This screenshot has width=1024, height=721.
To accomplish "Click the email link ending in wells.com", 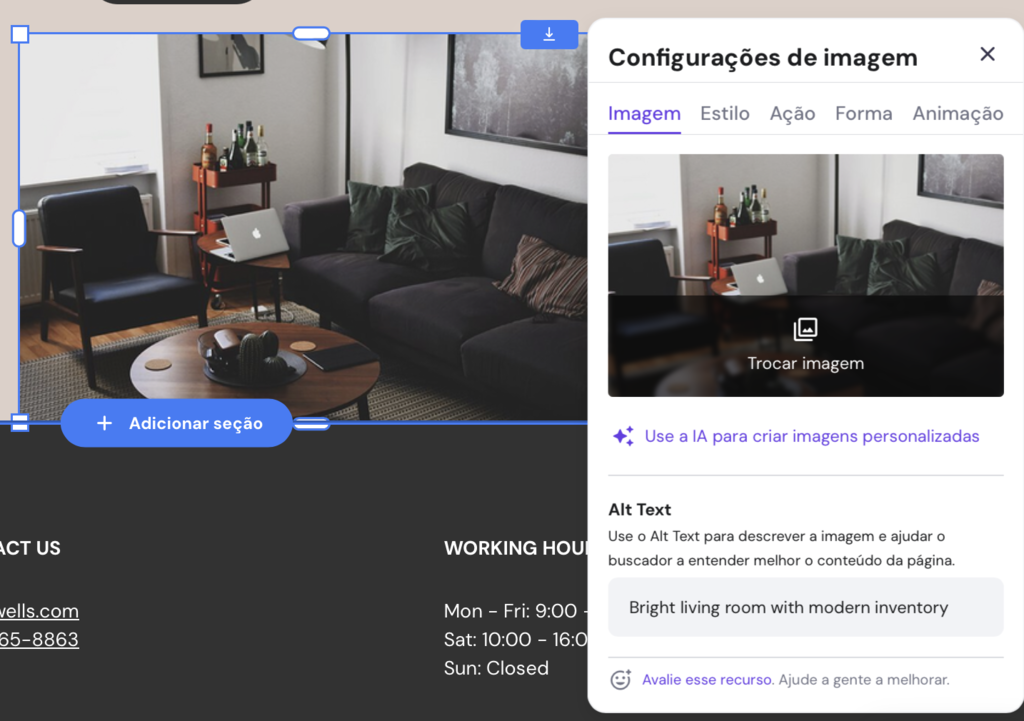I will (x=39, y=611).
